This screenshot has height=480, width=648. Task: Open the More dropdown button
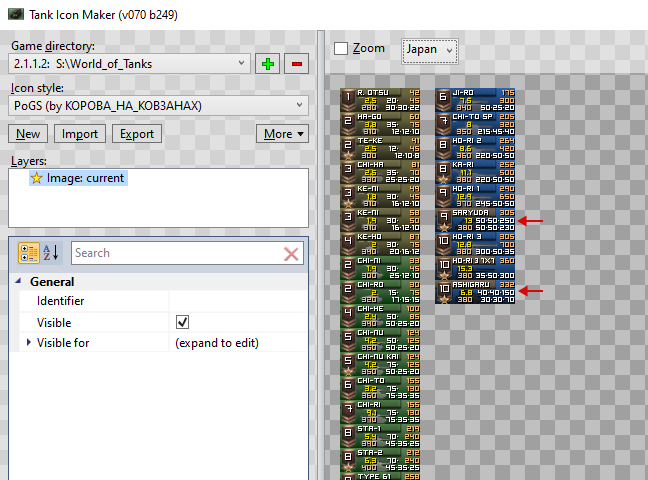282,134
